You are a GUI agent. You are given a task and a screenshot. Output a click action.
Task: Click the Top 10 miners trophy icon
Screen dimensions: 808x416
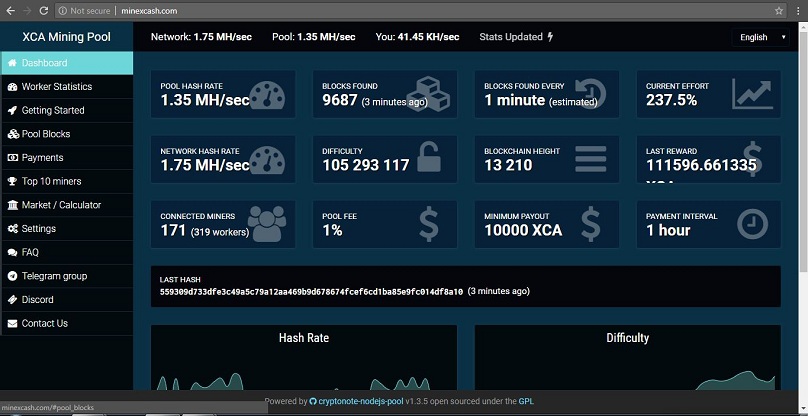click(12, 181)
